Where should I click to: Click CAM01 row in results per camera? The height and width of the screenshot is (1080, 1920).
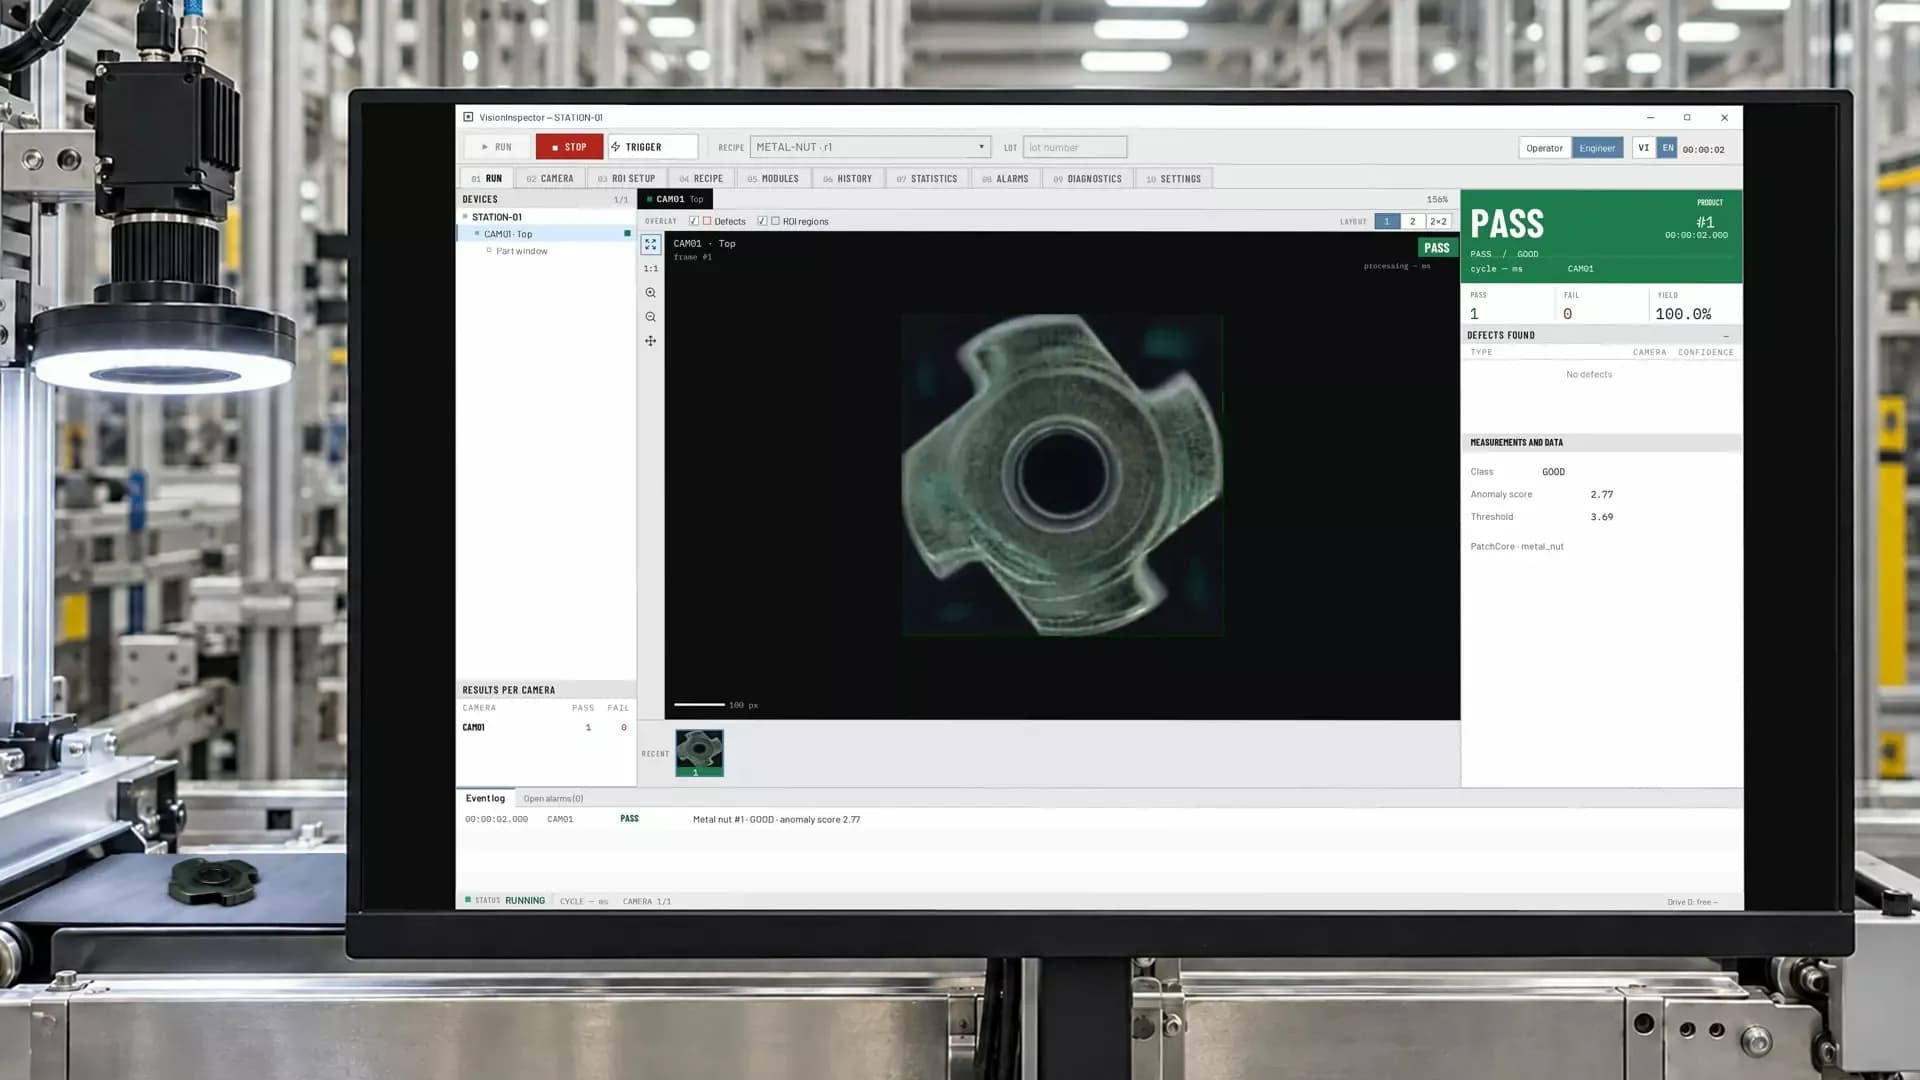pyautogui.click(x=545, y=727)
